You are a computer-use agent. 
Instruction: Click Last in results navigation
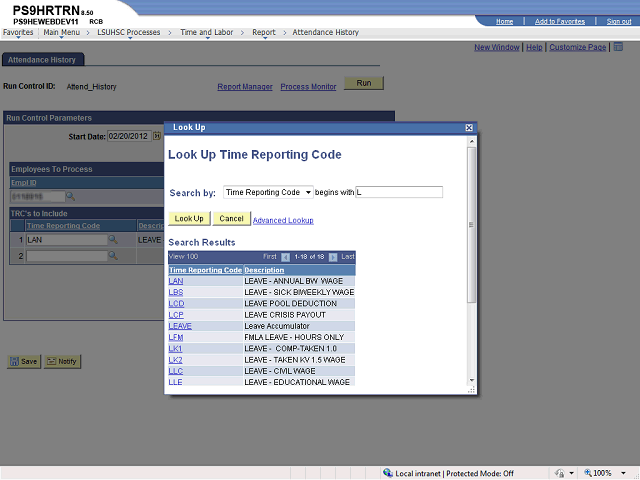(348, 257)
